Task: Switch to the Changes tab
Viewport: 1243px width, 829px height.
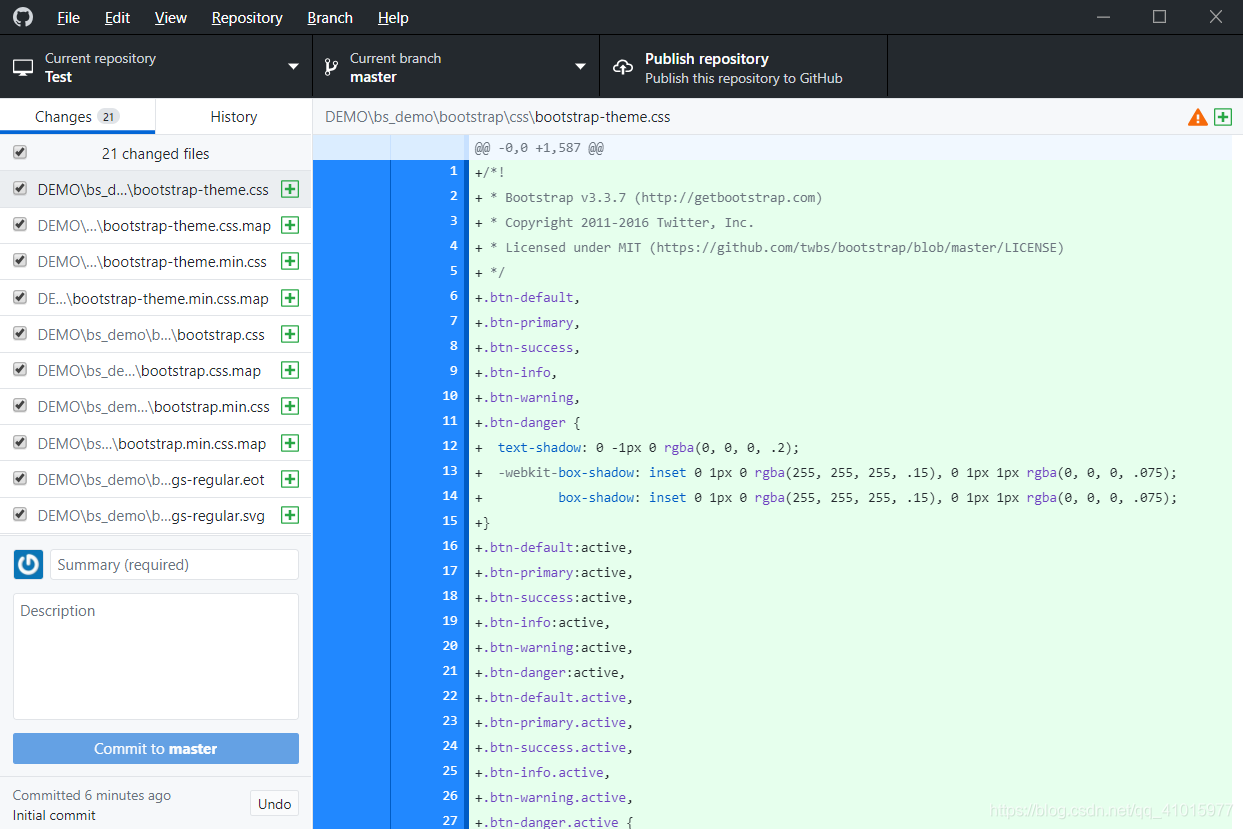Action: tap(77, 116)
